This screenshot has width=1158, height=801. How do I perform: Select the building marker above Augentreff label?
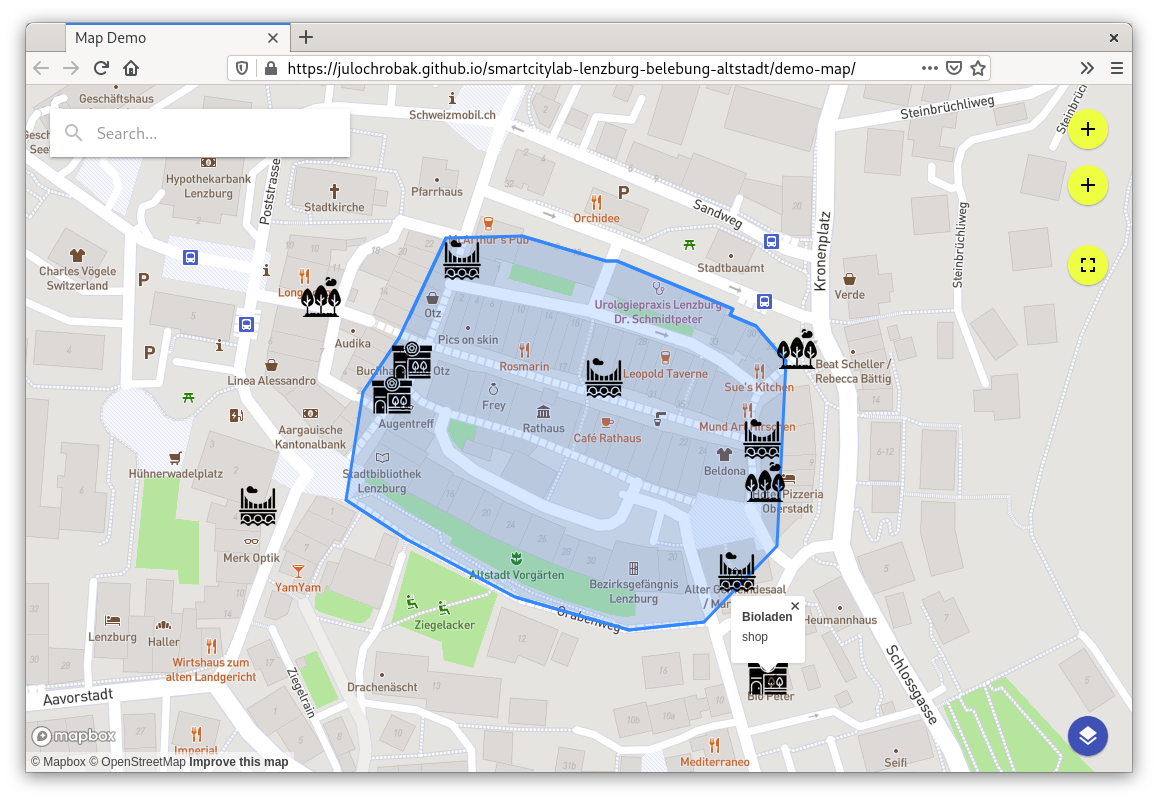pos(392,395)
